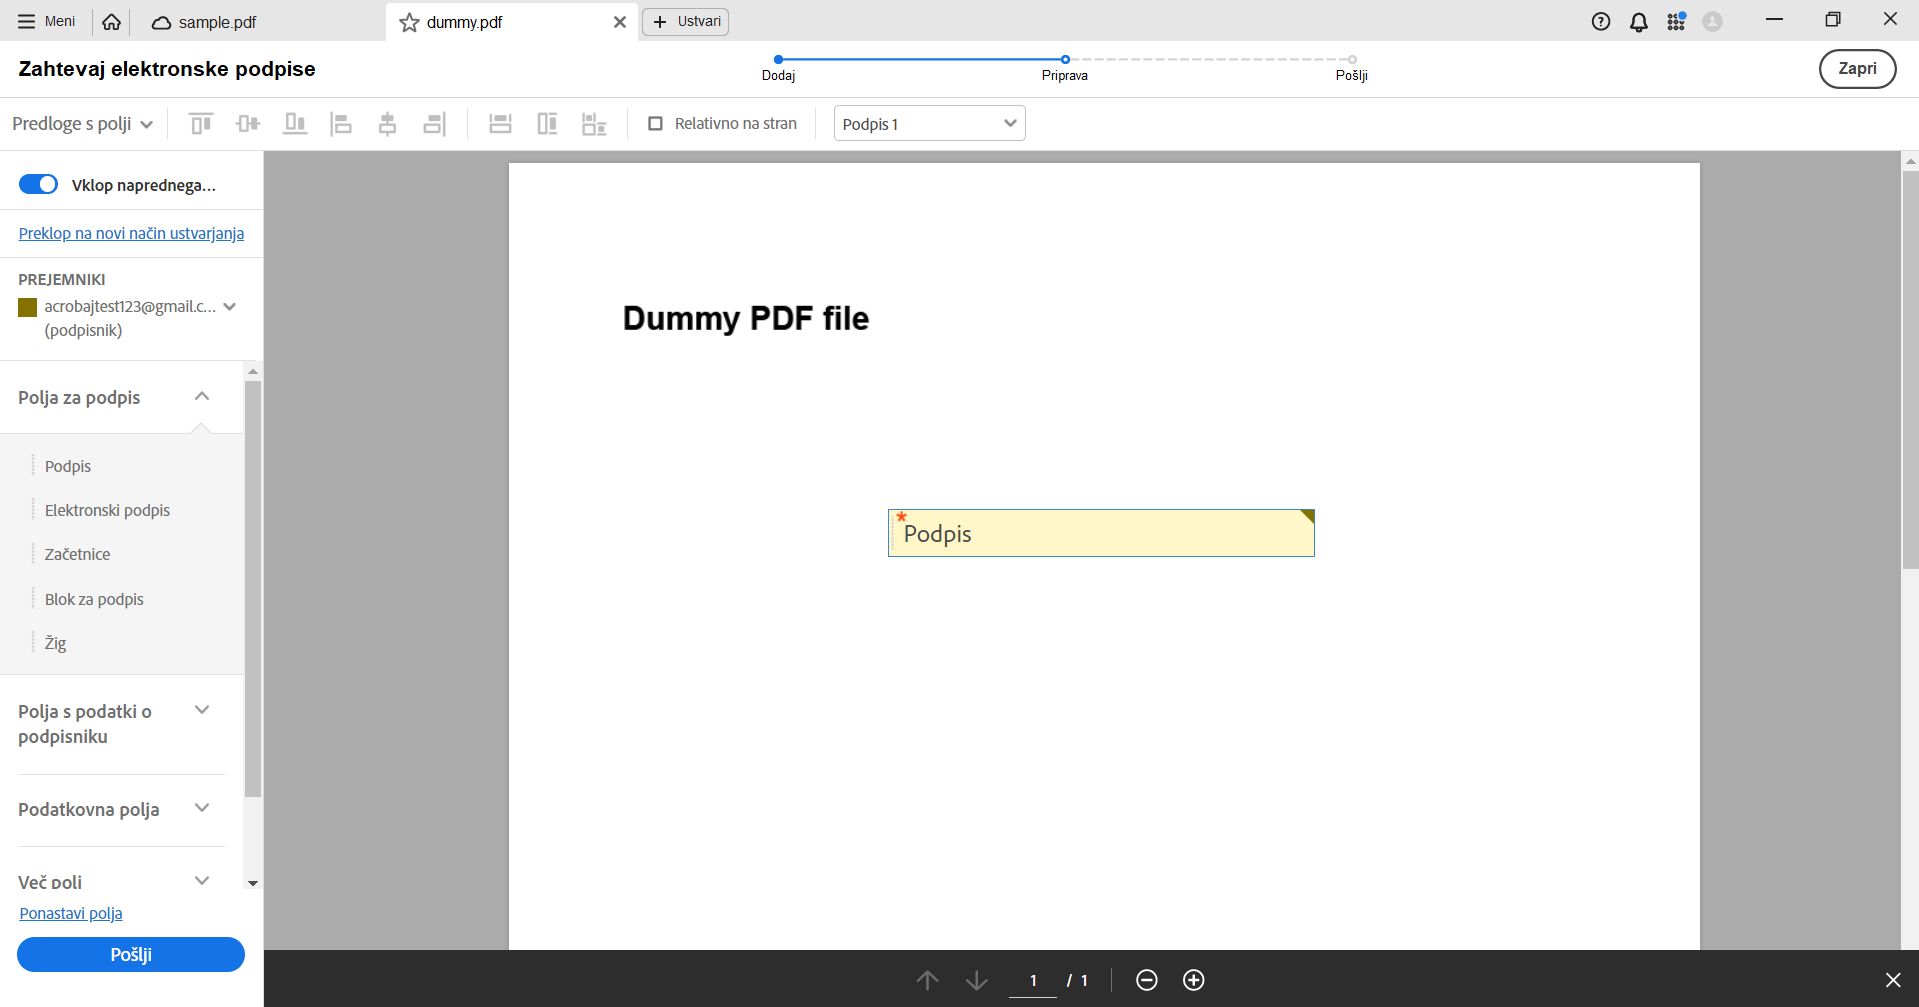Open the Predloge s polji dropdown
This screenshot has height=1007, width=1919.
[82, 124]
